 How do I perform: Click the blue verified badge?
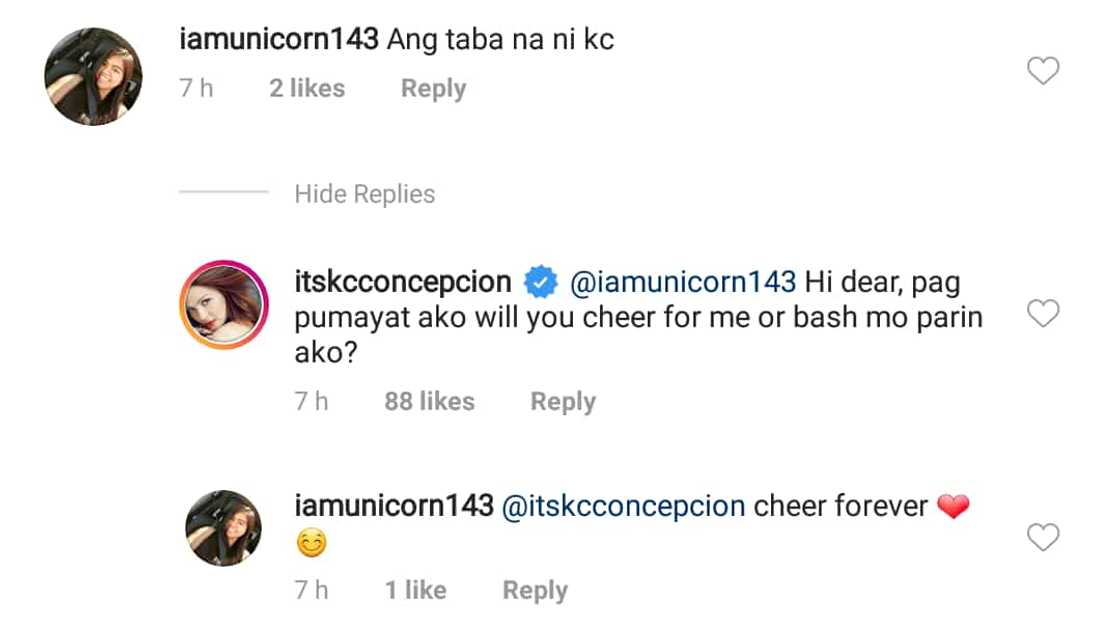point(540,284)
